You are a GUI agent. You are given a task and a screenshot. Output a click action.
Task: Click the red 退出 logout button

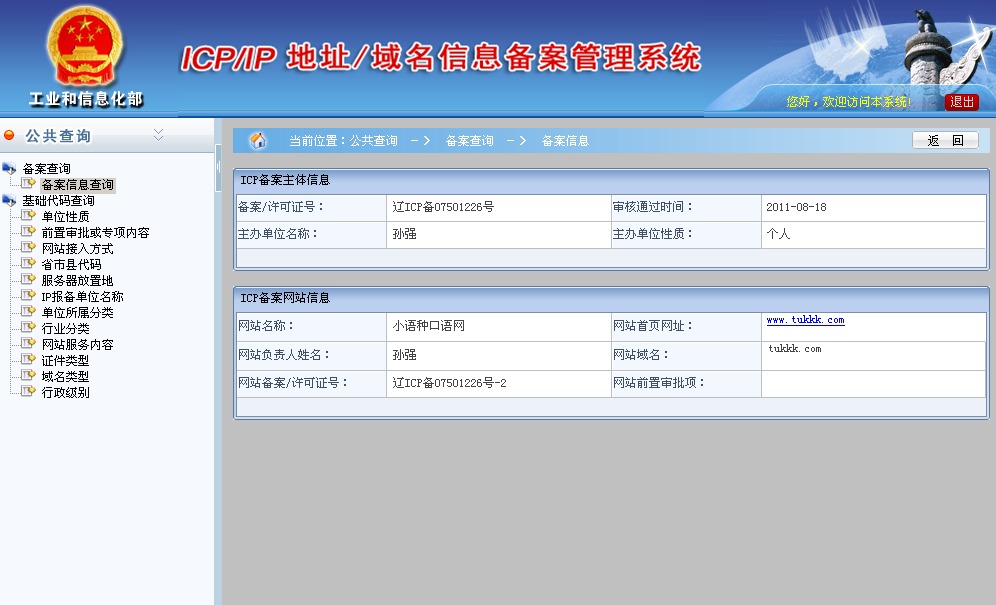962,102
